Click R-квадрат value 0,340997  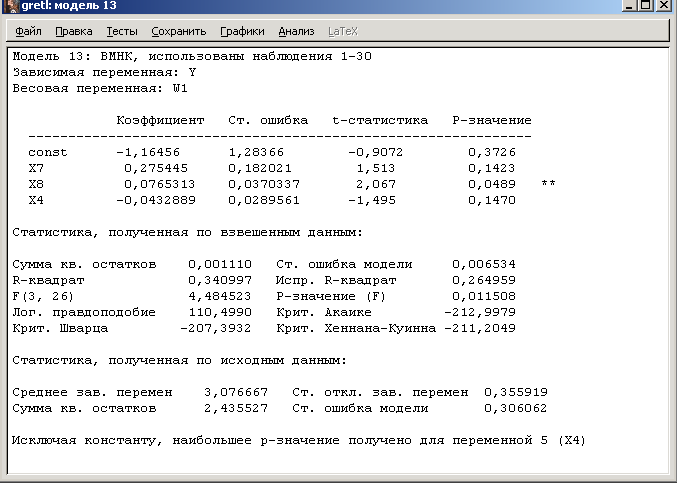pos(220,280)
